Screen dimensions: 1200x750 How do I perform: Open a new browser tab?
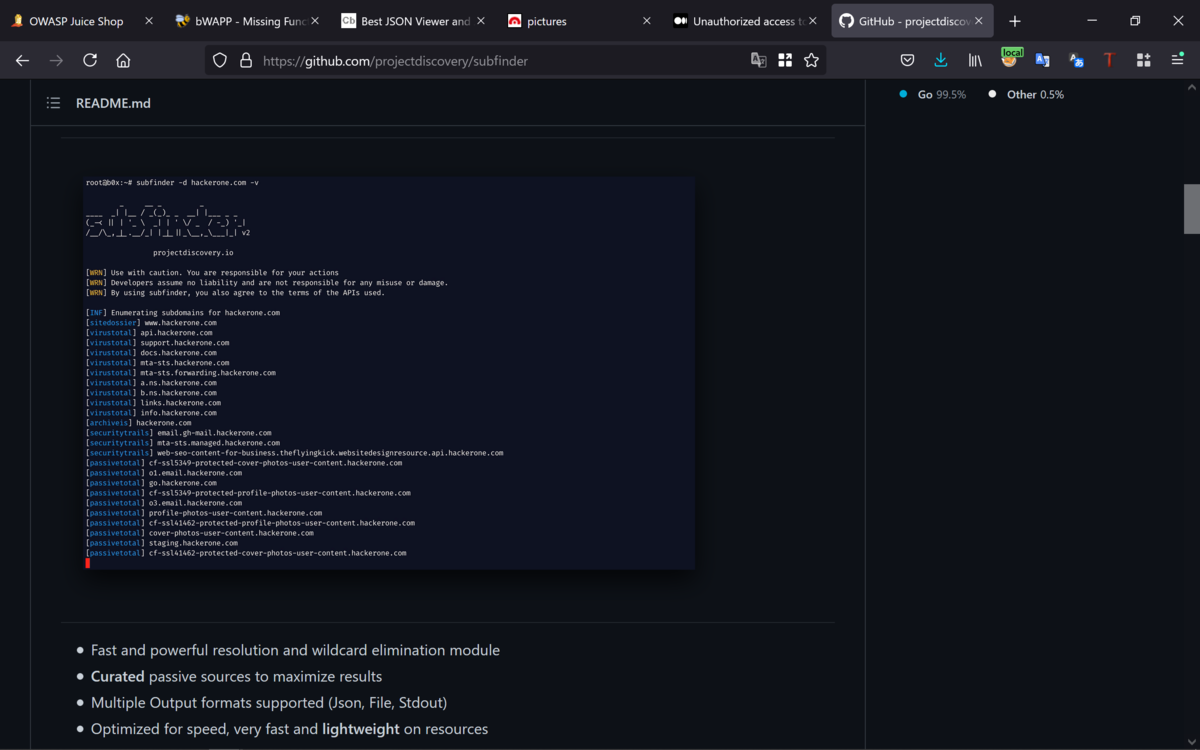pos(1015,21)
